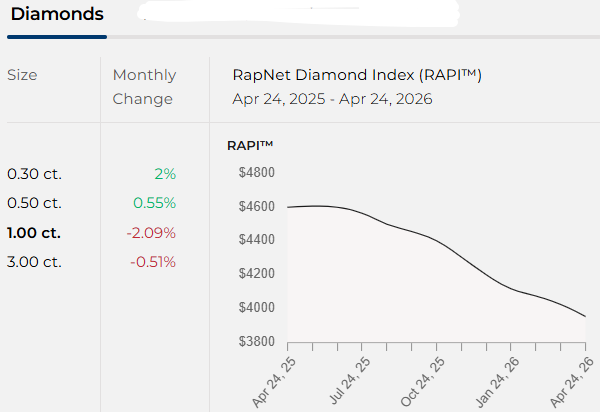
Task: Click the Apr 24, 25 x-axis label
Action: pyautogui.click(x=274, y=382)
